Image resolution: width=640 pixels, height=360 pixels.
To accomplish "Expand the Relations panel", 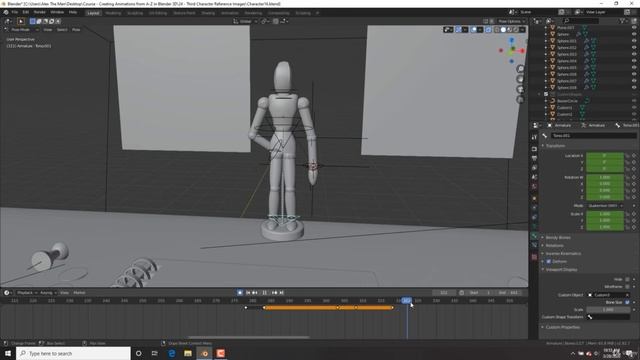I will tap(554, 246).
